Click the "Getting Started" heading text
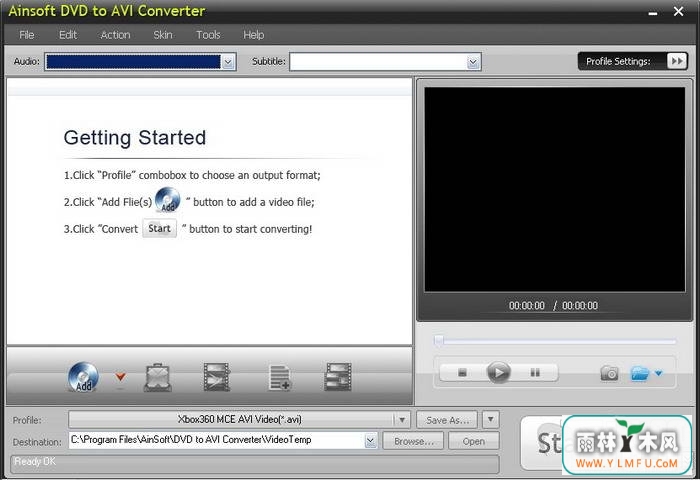This screenshot has height=480, width=700. (135, 138)
